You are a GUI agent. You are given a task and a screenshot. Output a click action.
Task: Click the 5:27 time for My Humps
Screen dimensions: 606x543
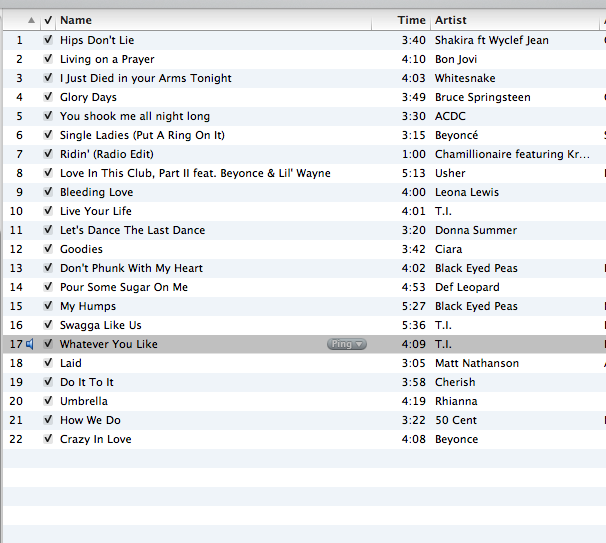414,306
